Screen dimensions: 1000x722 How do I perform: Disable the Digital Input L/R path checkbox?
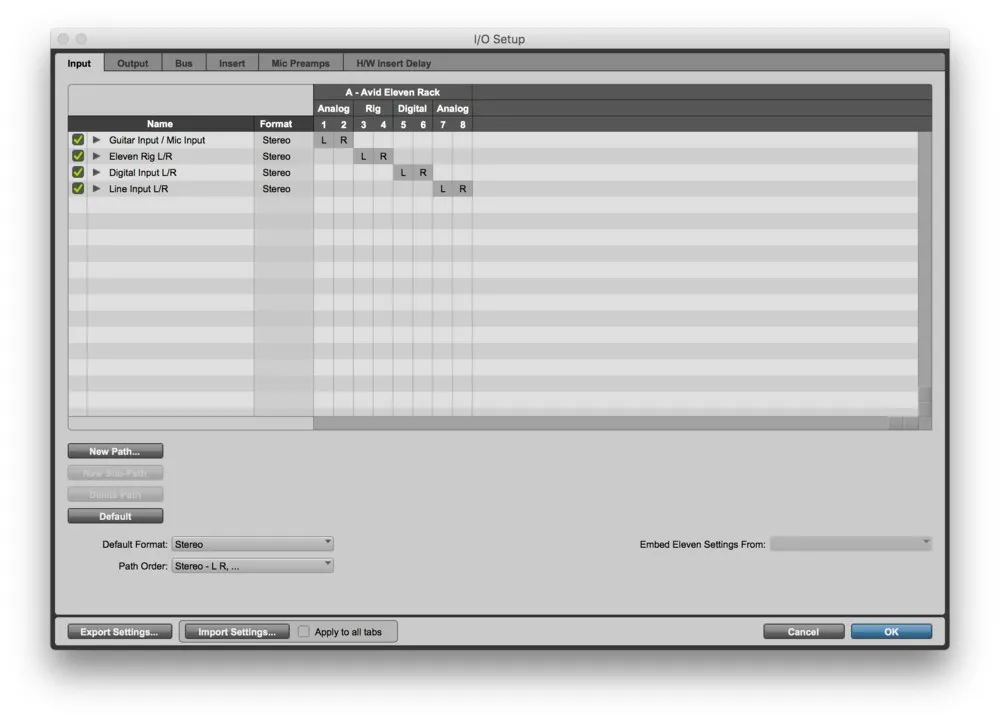(78, 172)
